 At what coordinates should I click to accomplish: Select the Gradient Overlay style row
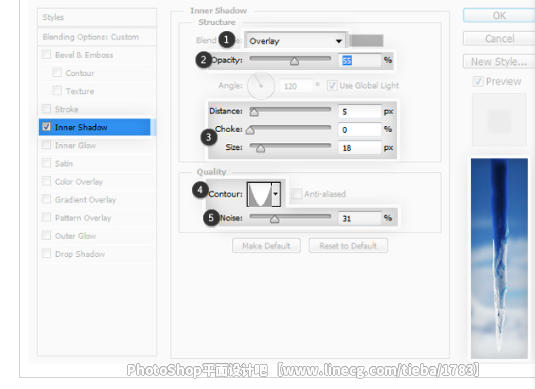coord(97,200)
